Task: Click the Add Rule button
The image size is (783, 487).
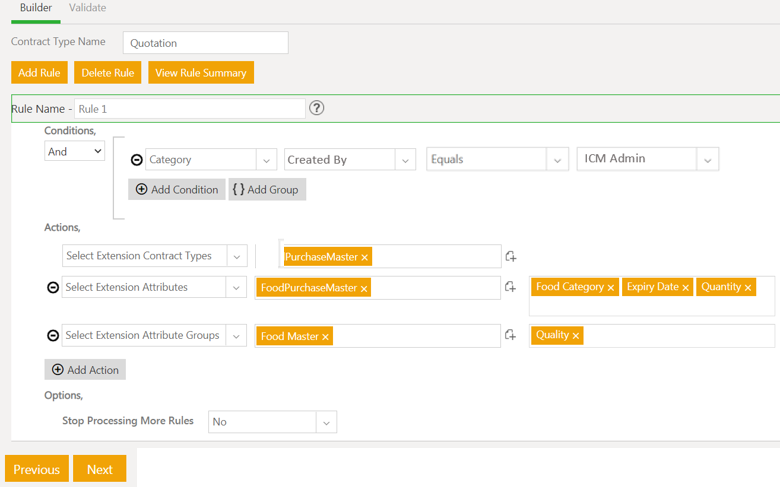Action: (39, 73)
